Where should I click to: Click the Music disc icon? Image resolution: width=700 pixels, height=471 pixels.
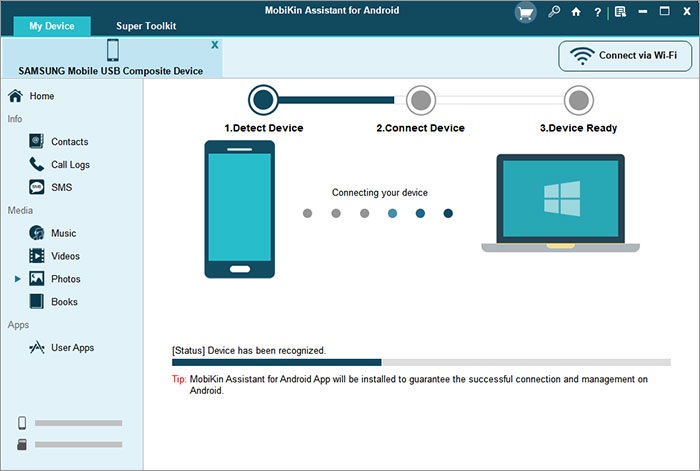point(37,233)
